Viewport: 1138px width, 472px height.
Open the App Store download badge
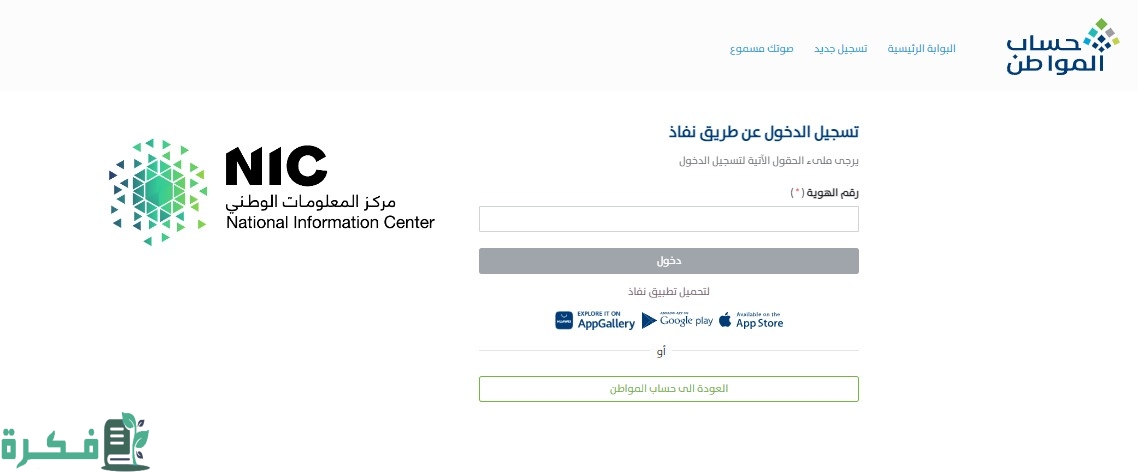click(750, 320)
